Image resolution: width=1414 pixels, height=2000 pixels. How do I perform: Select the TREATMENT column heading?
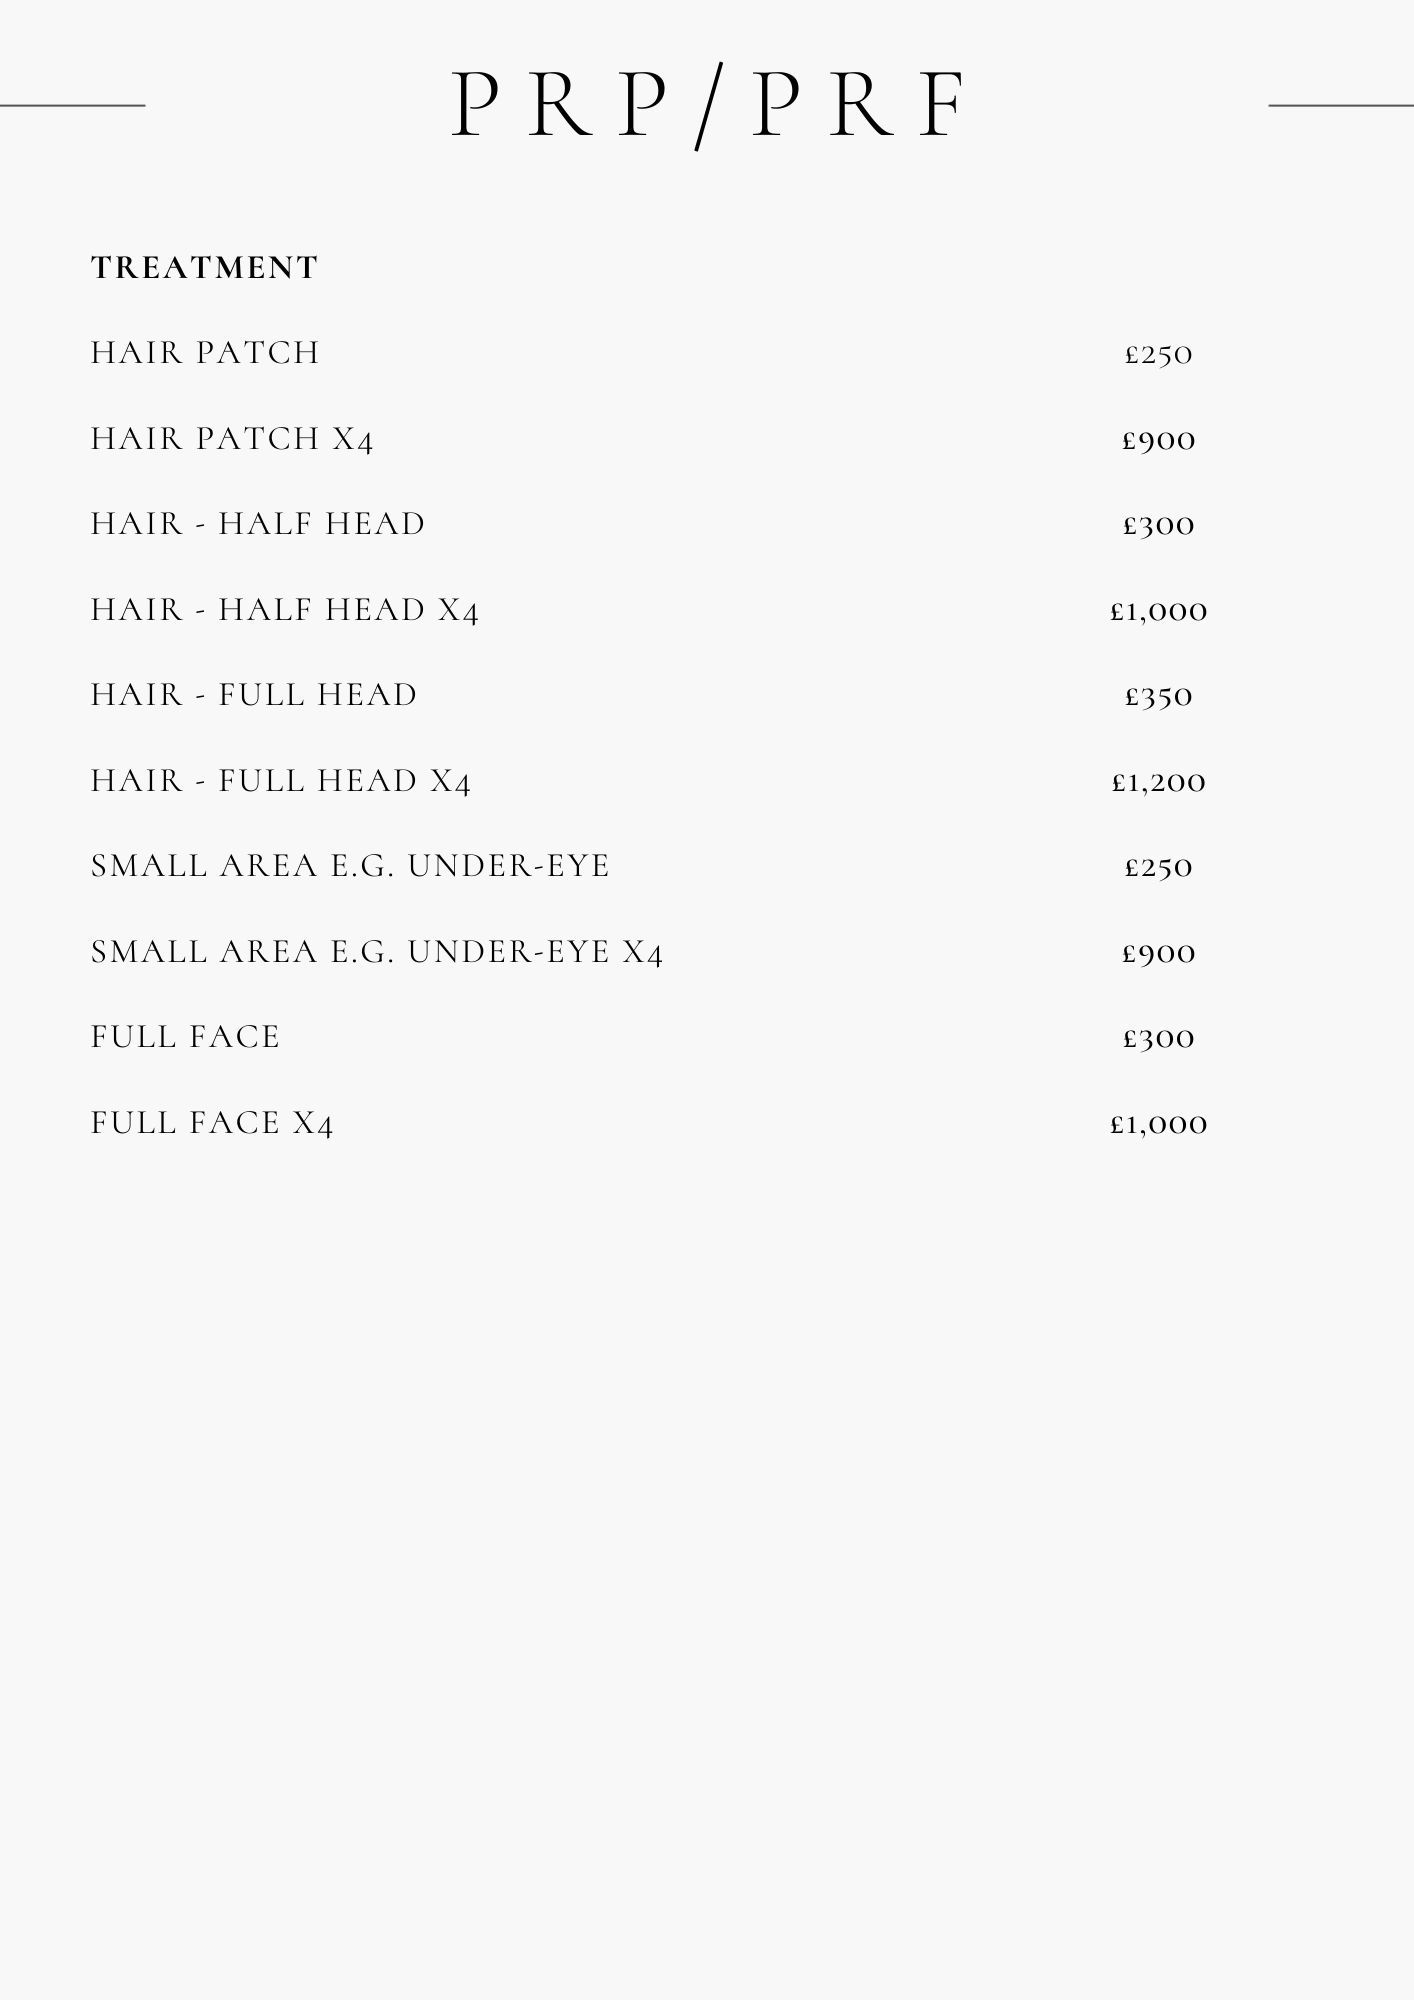pos(204,268)
